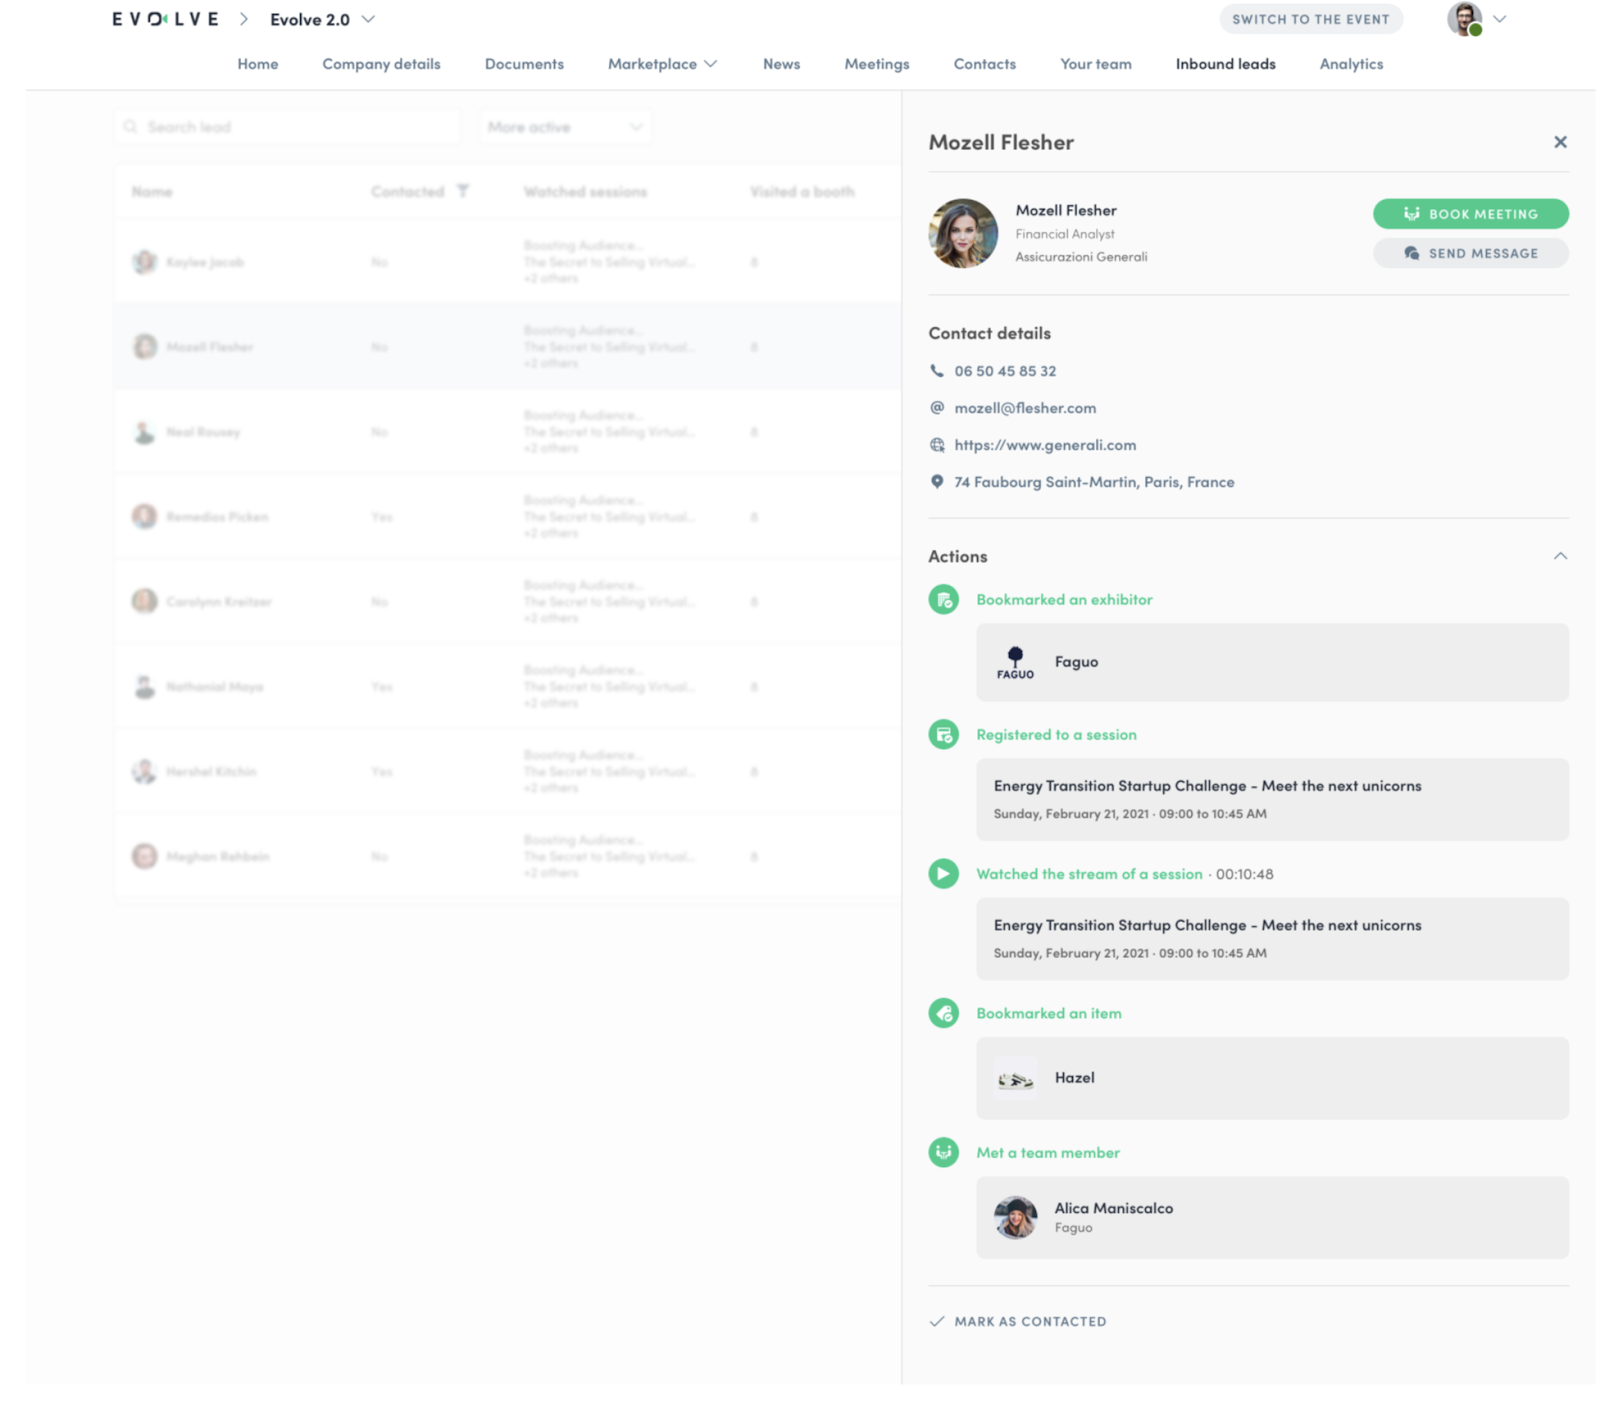Select the Remedios Picken lead row
This screenshot has height=1408, width=1600.
click(507, 517)
